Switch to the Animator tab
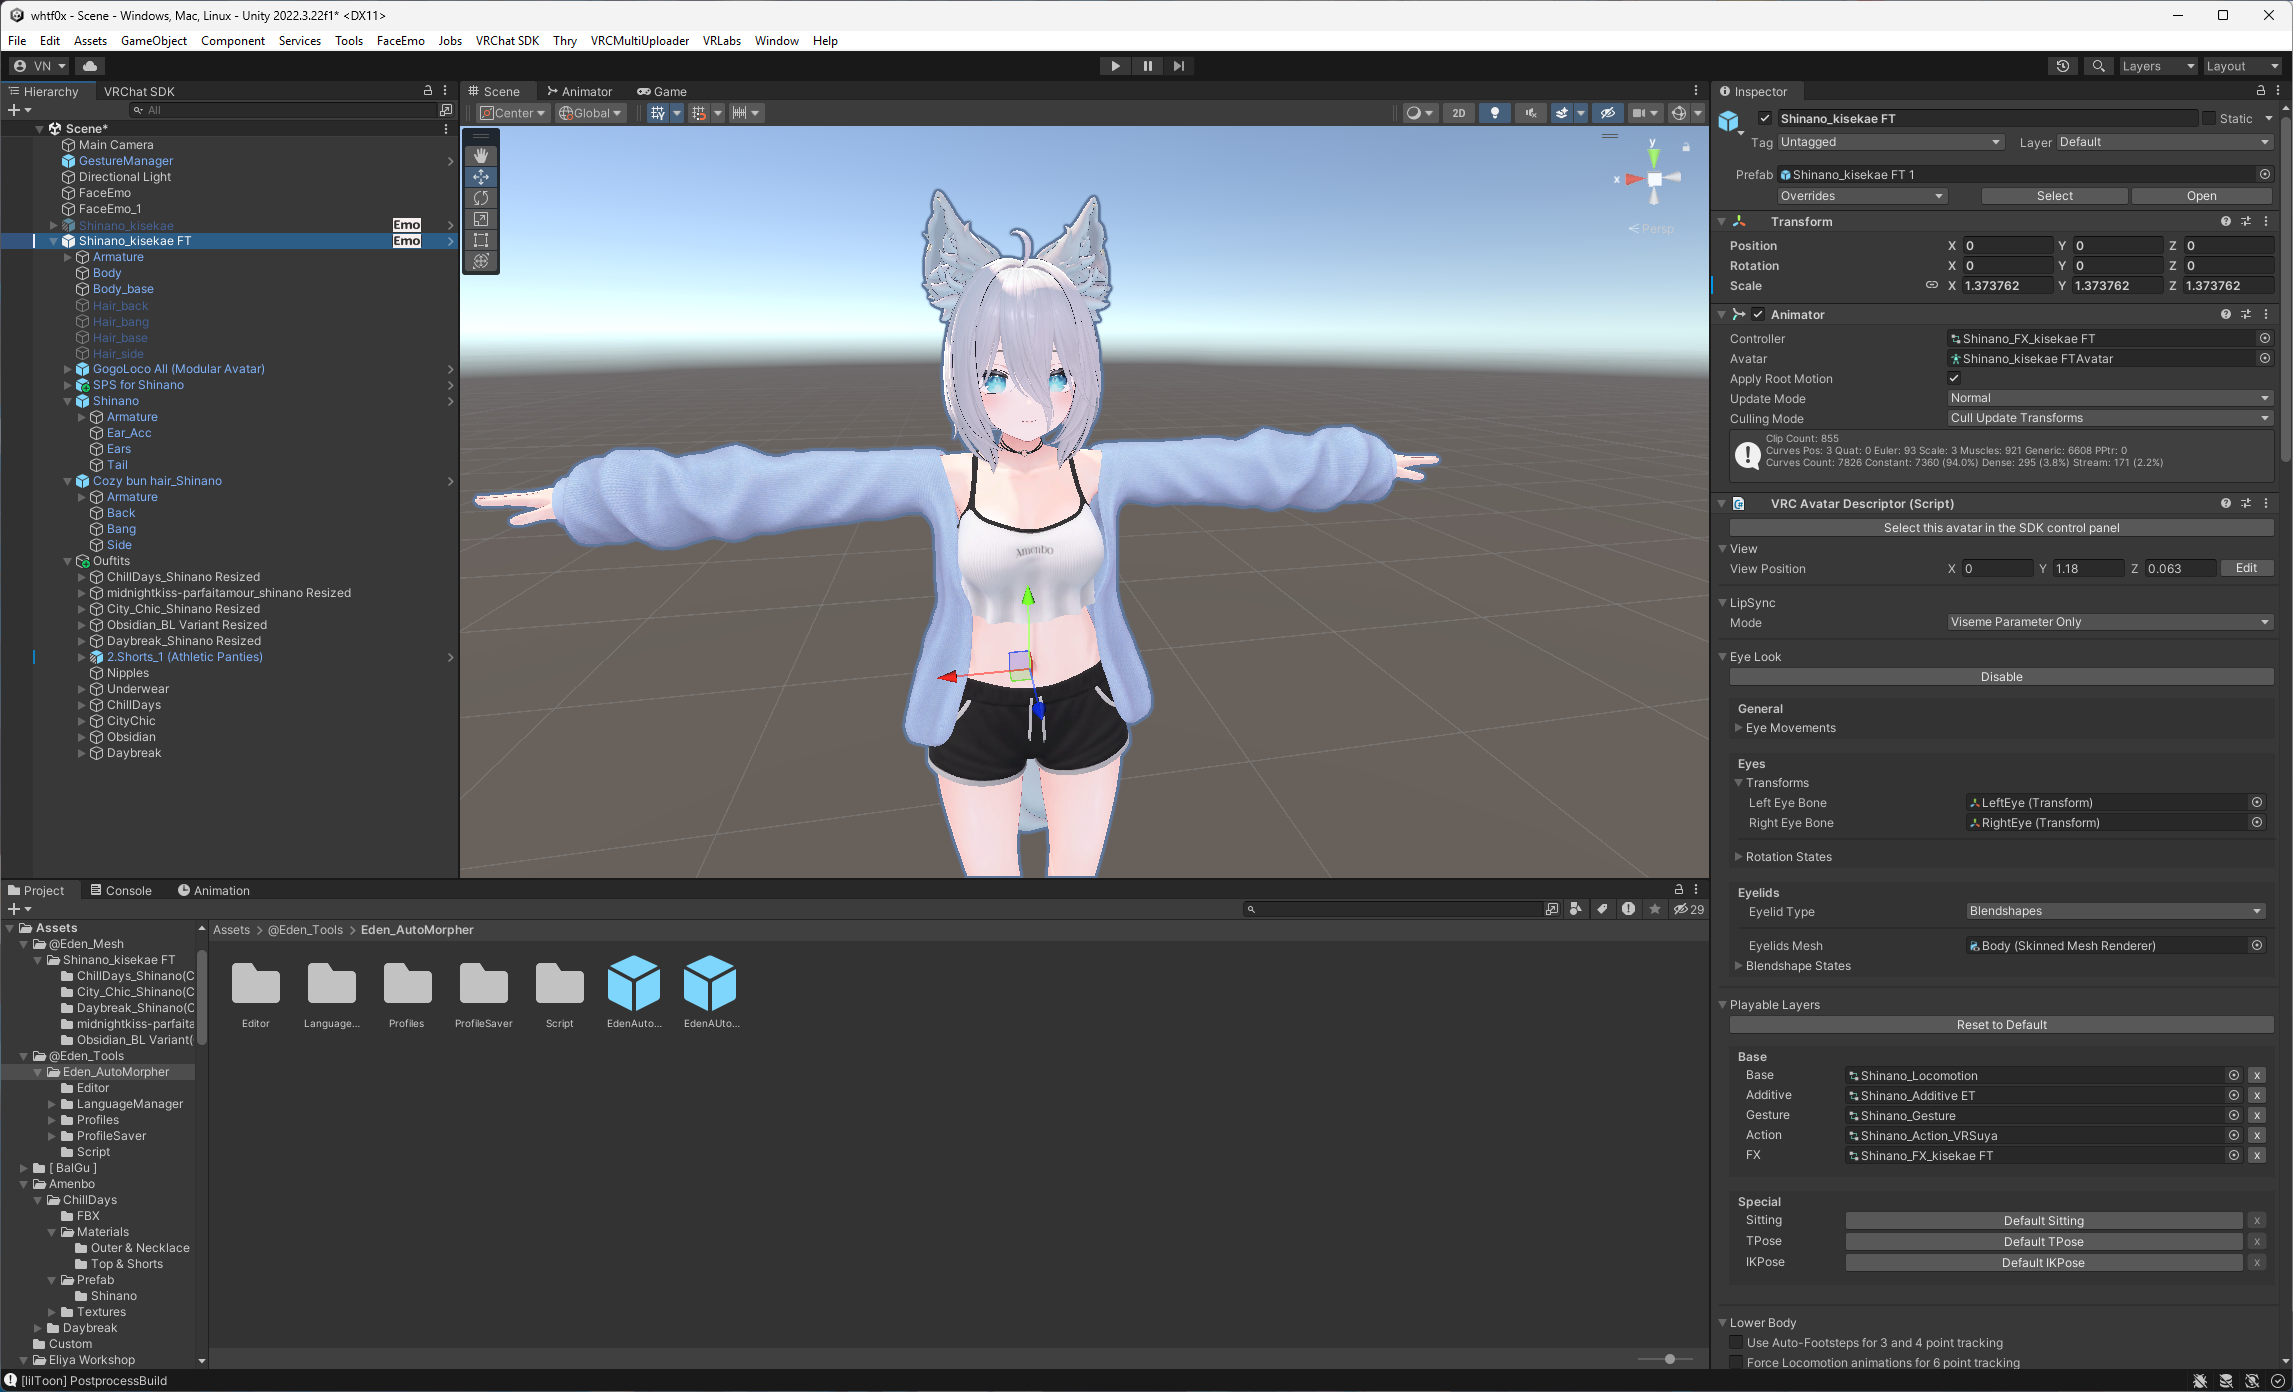Screen dimensions: 2293x1392 pyautogui.click(x=580, y=91)
